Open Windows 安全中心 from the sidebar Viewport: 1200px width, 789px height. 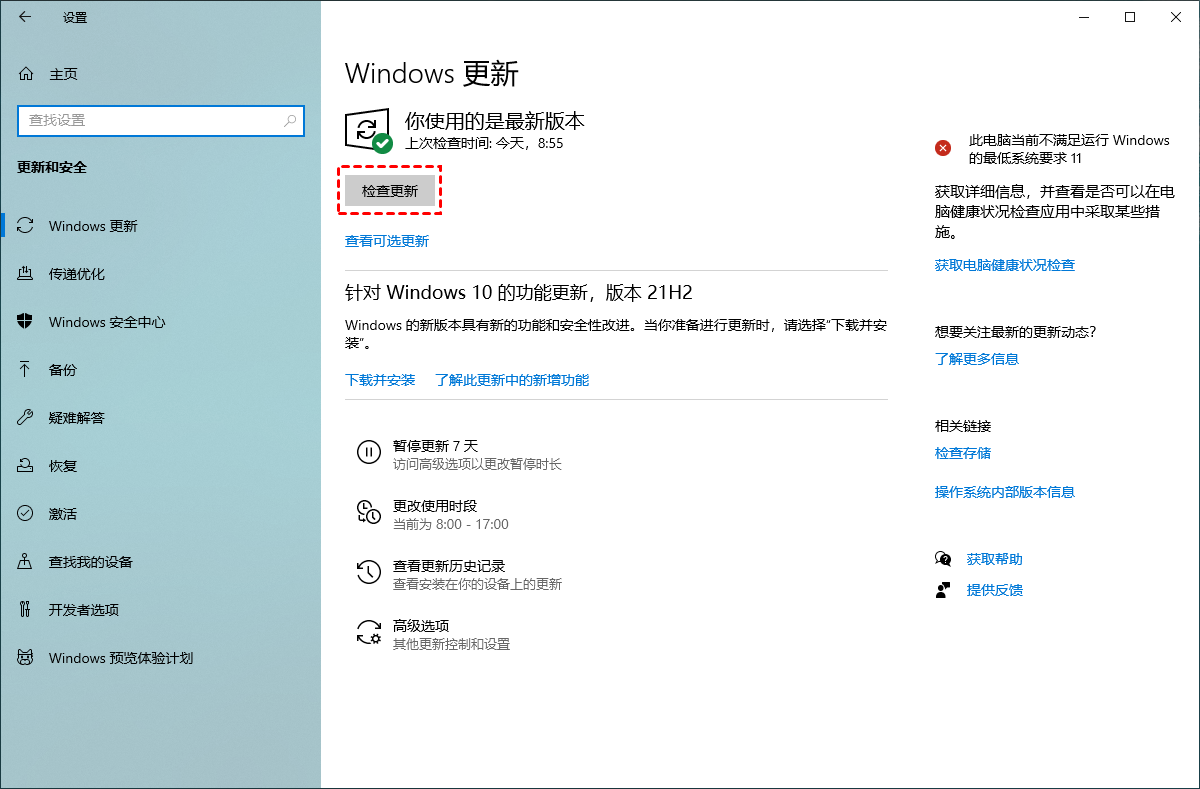point(107,322)
